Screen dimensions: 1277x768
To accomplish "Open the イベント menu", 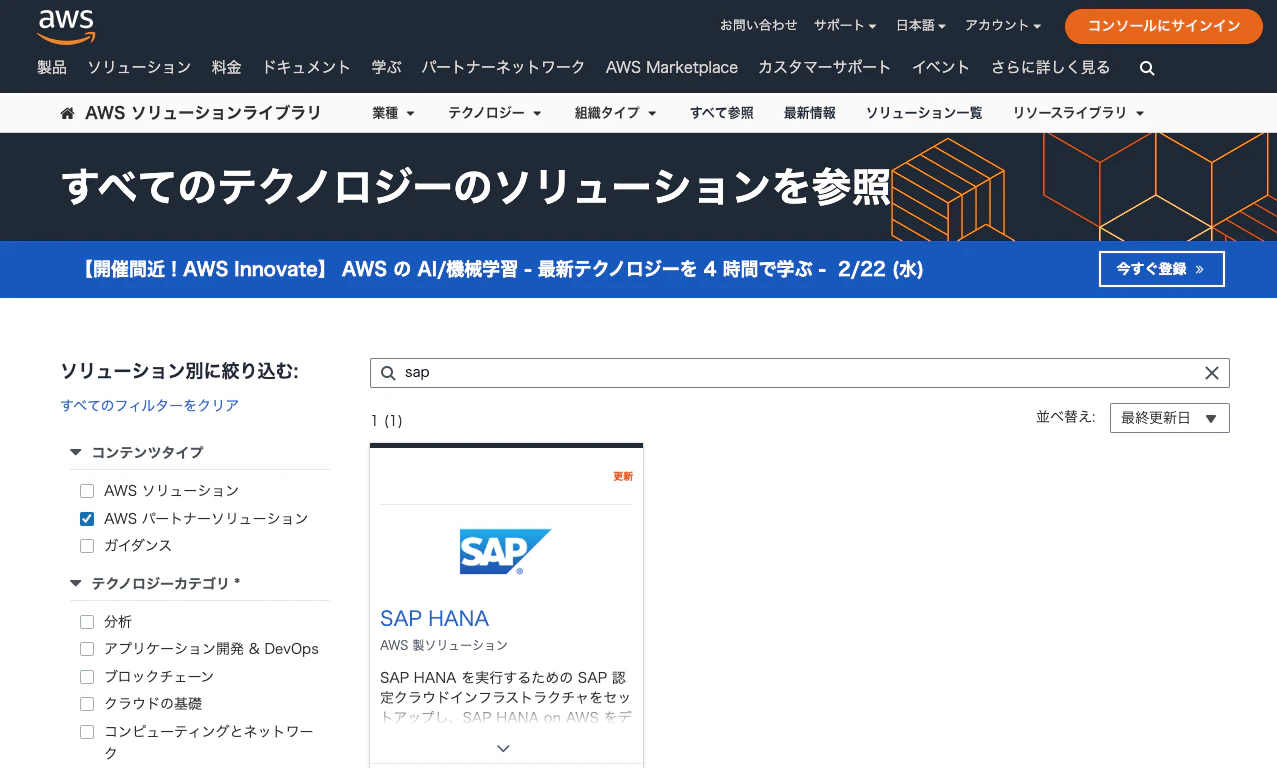I will click(941, 68).
